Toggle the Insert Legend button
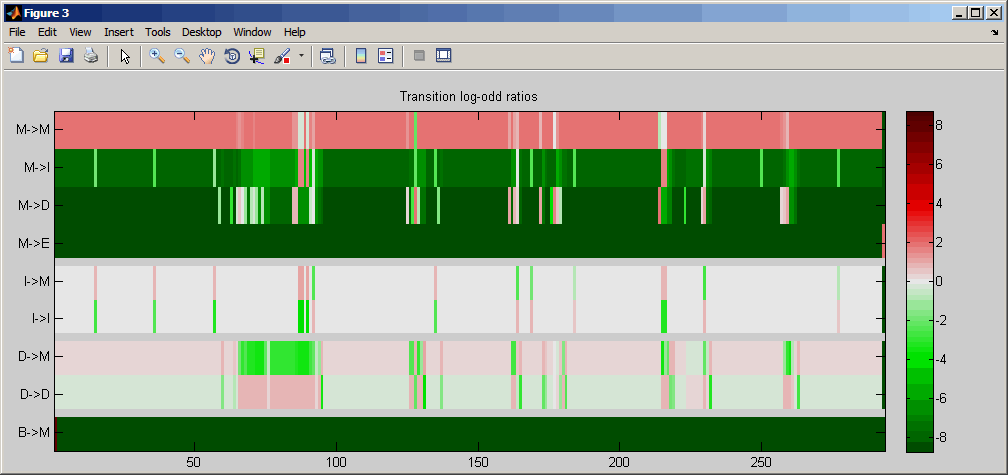Image resolution: width=1008 pixels, height=475 pixels. (386, 56)
